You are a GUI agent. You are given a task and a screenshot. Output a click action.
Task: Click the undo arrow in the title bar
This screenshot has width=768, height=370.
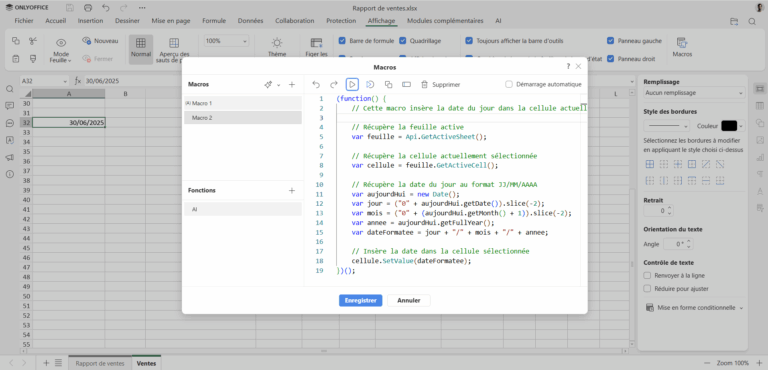105,8
